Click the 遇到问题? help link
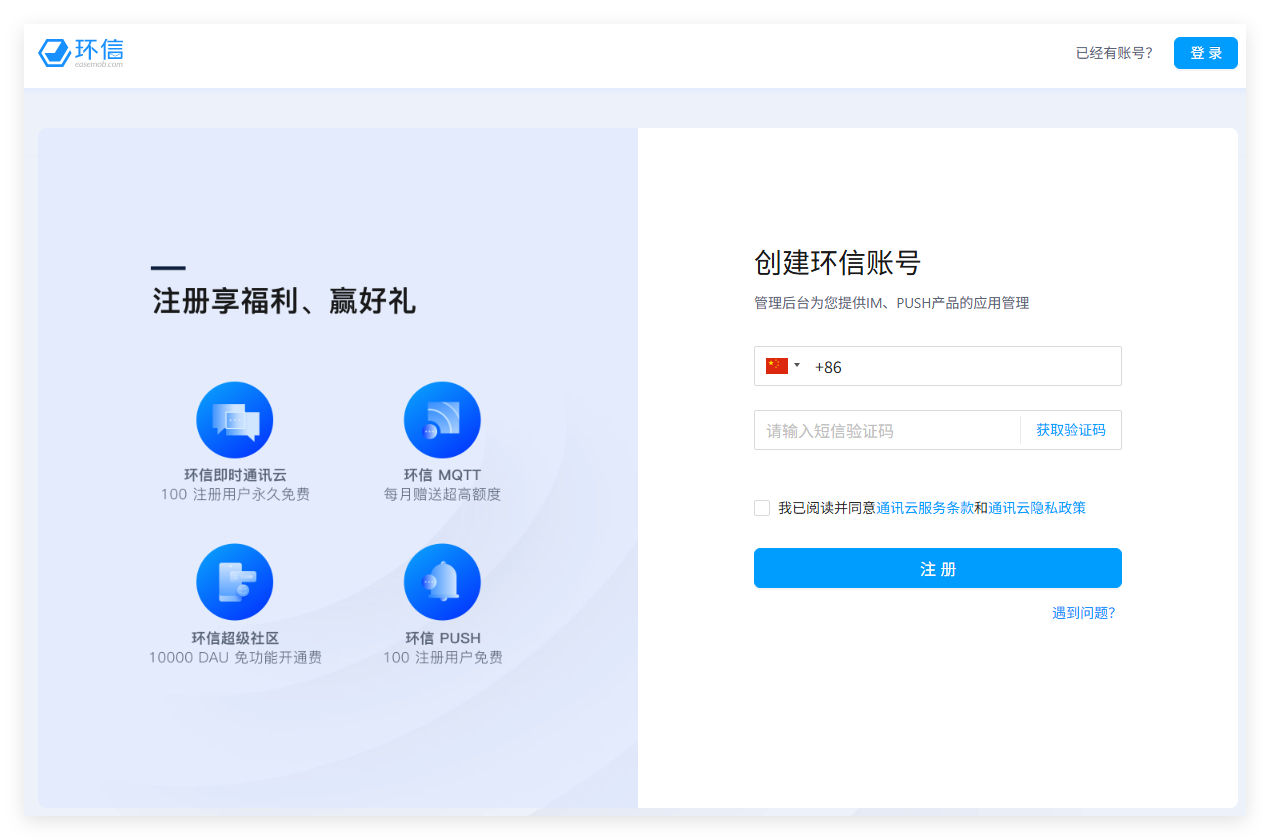The width and height of the screenshot is (1270, 840). point(1083,613)
